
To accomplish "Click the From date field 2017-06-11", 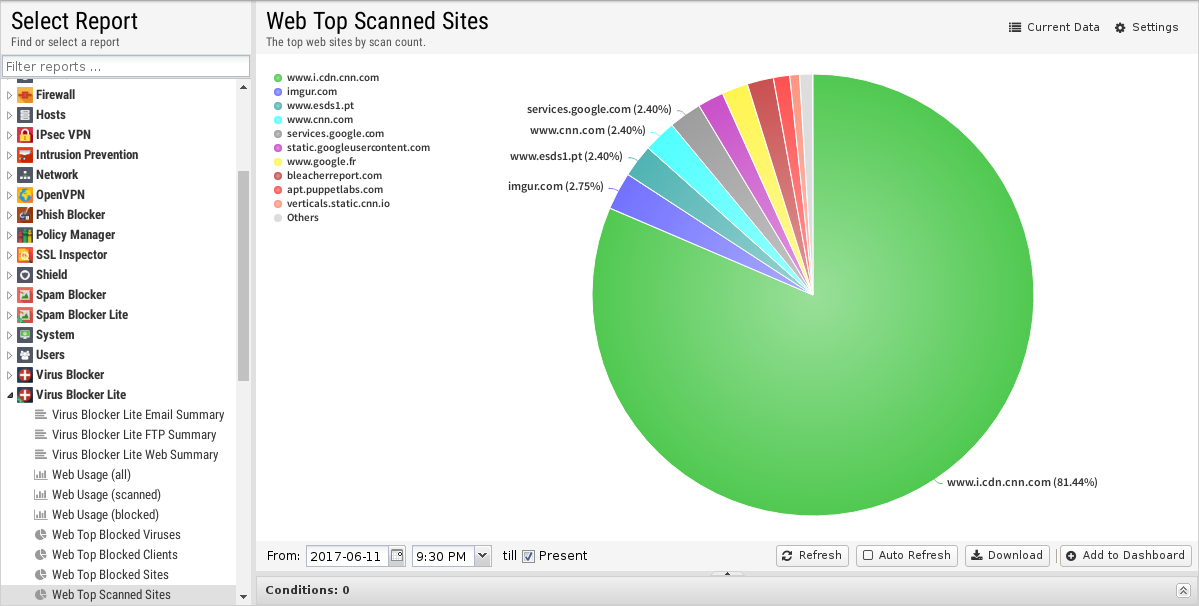I will coord(347,556).
